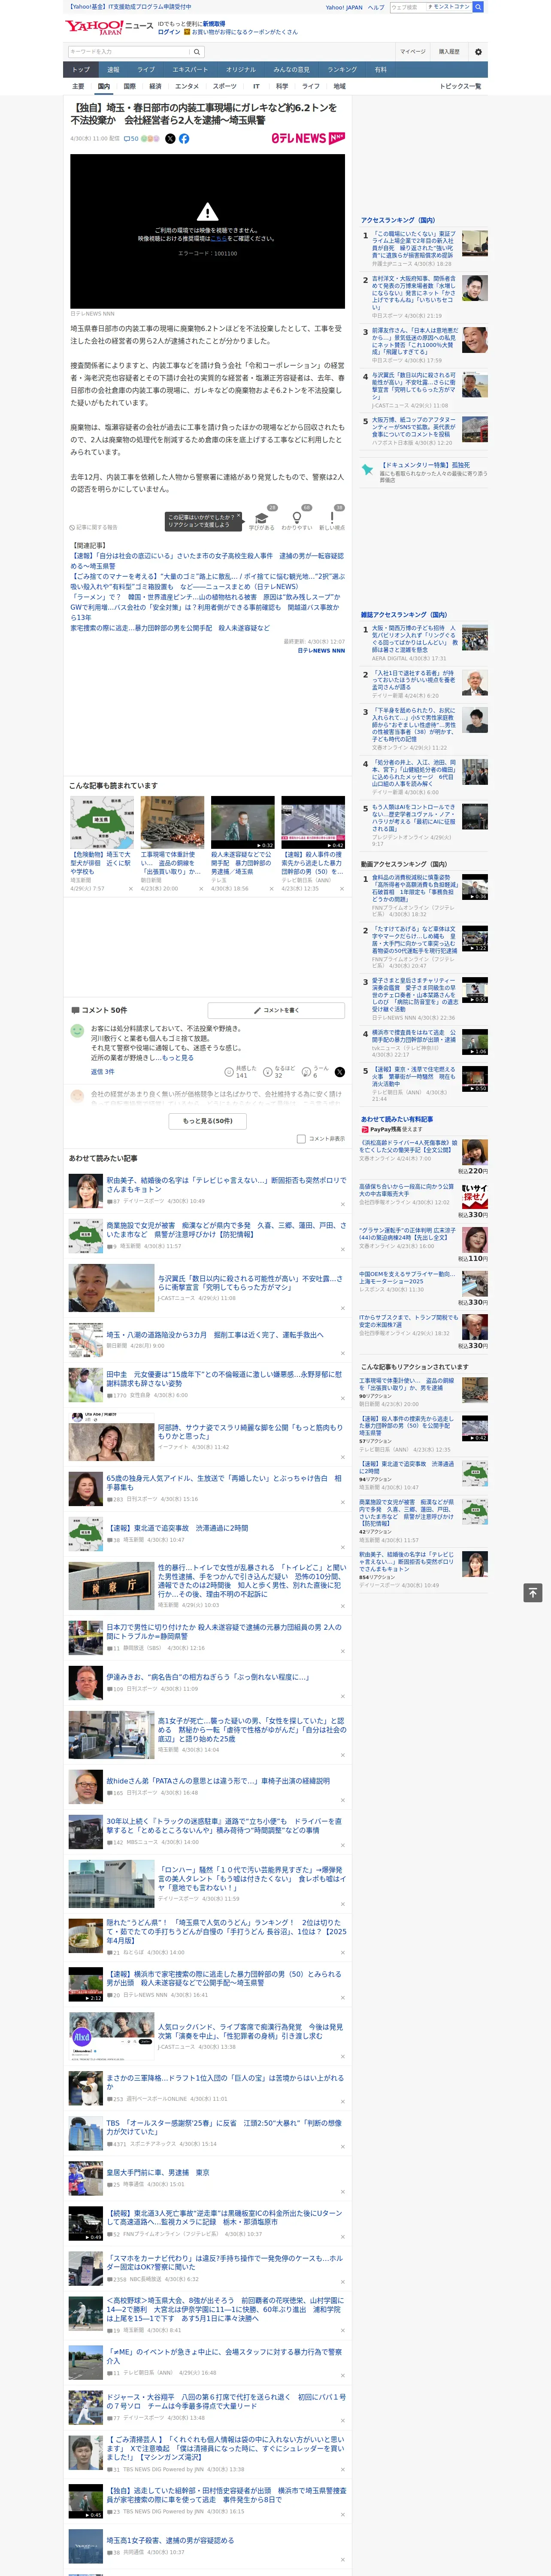551x2576 pixels.
Task: Click the うーん face reaction showing 6
Action: click(x=316, y=1072)
